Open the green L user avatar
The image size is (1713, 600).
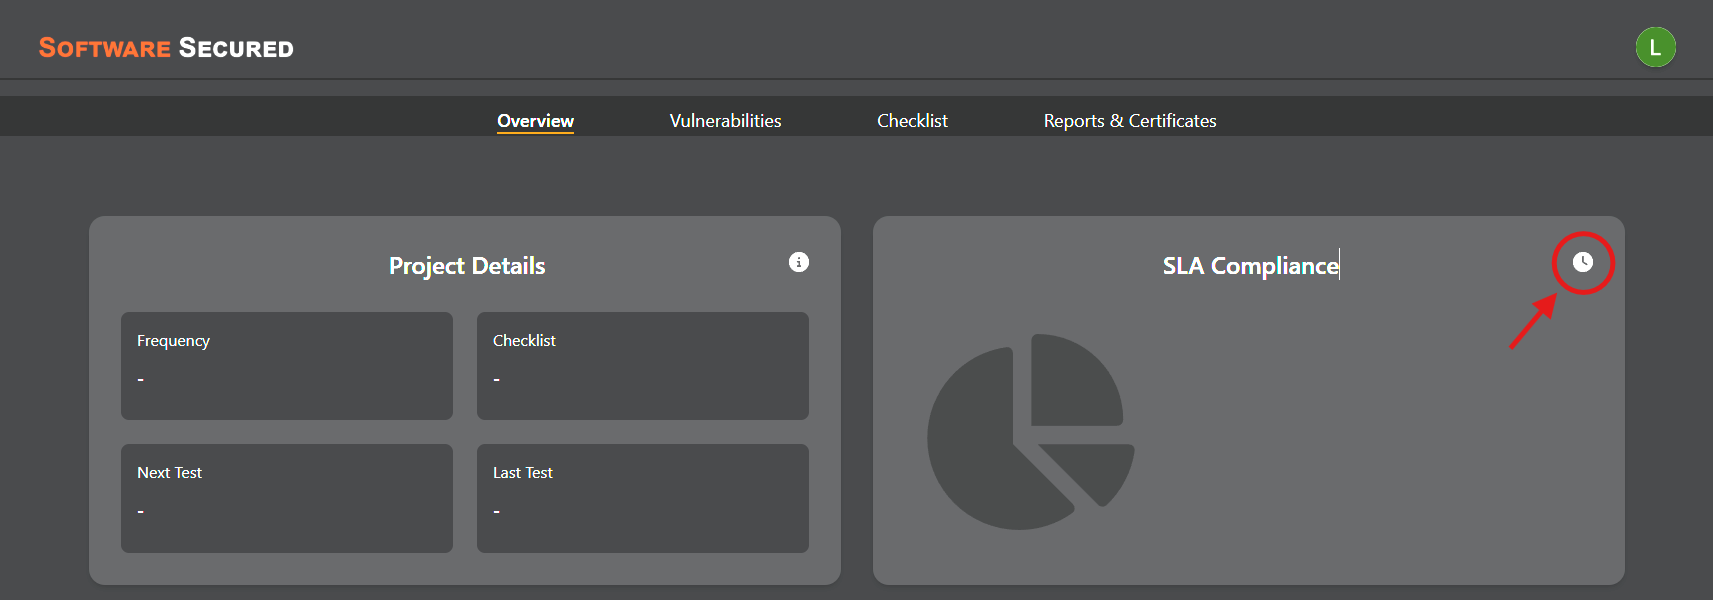tap(1655, 47)
